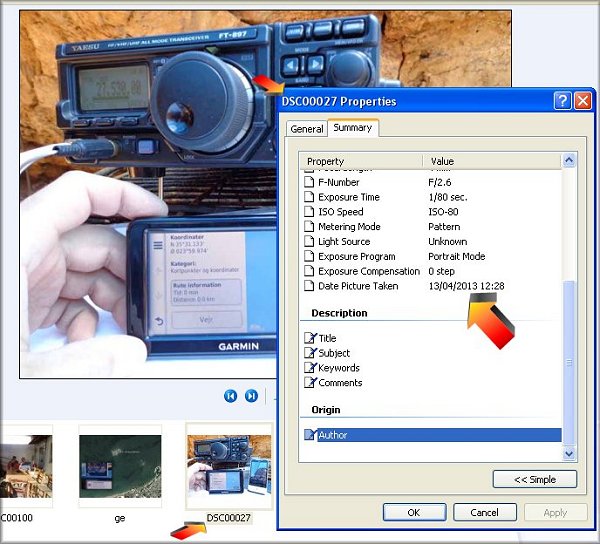Select the Summary tab

[x=353, y=127]
